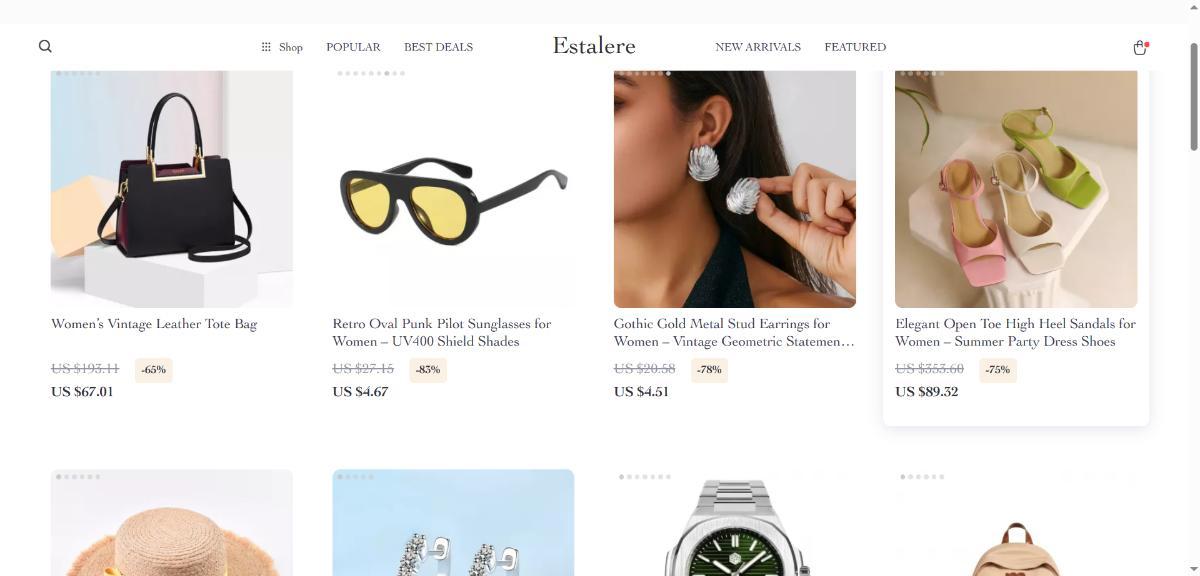This screenshot has width=1200, height=576.
Task: Open the BEST DEALS menu item
Action: pos(438,47)
